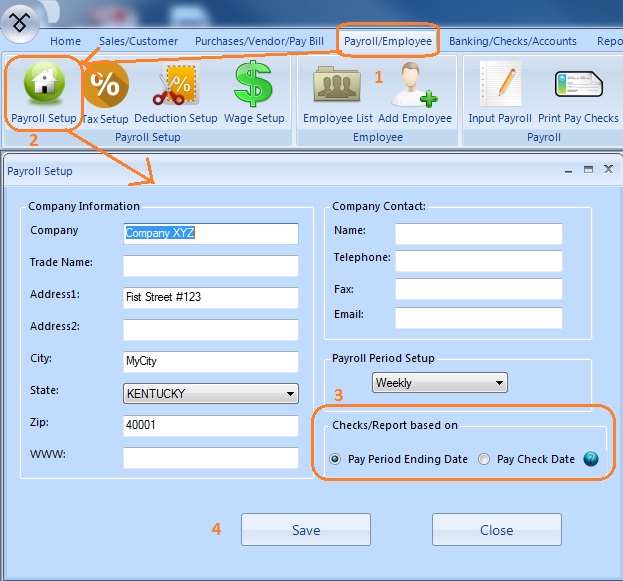Click the Zip field showing 40001
The height and width of the screenshot is (581, 623).
pyautogui.click(x=211, y=426)
